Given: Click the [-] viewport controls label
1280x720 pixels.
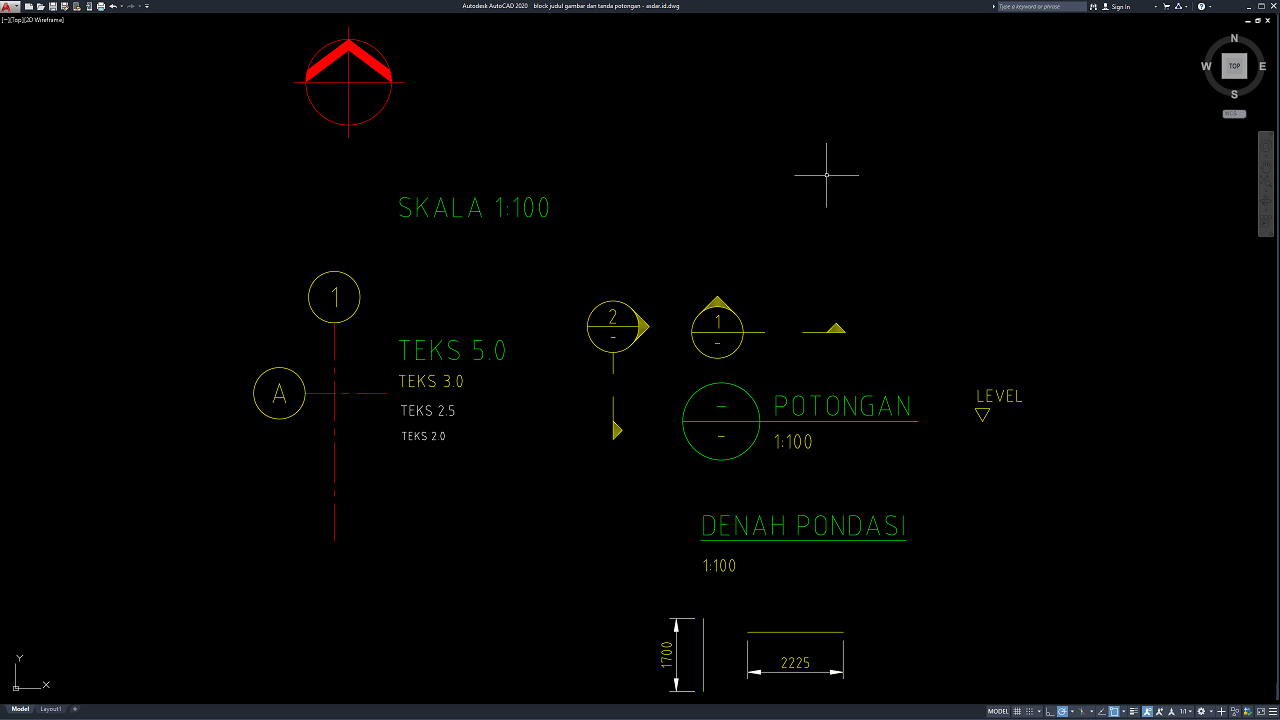Looking at the screenshot, I should (5, 20).
